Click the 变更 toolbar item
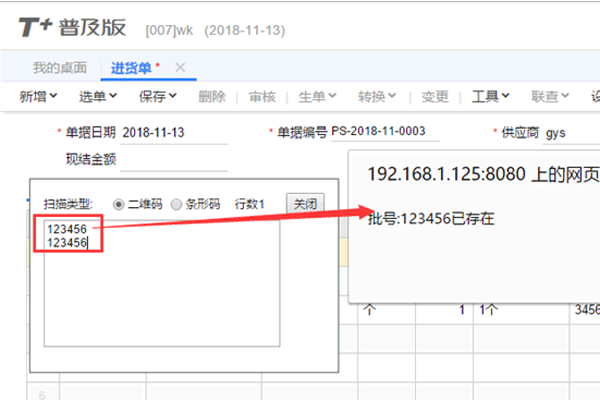The width and height of the screenshot is (600, 400). (435, 97)
